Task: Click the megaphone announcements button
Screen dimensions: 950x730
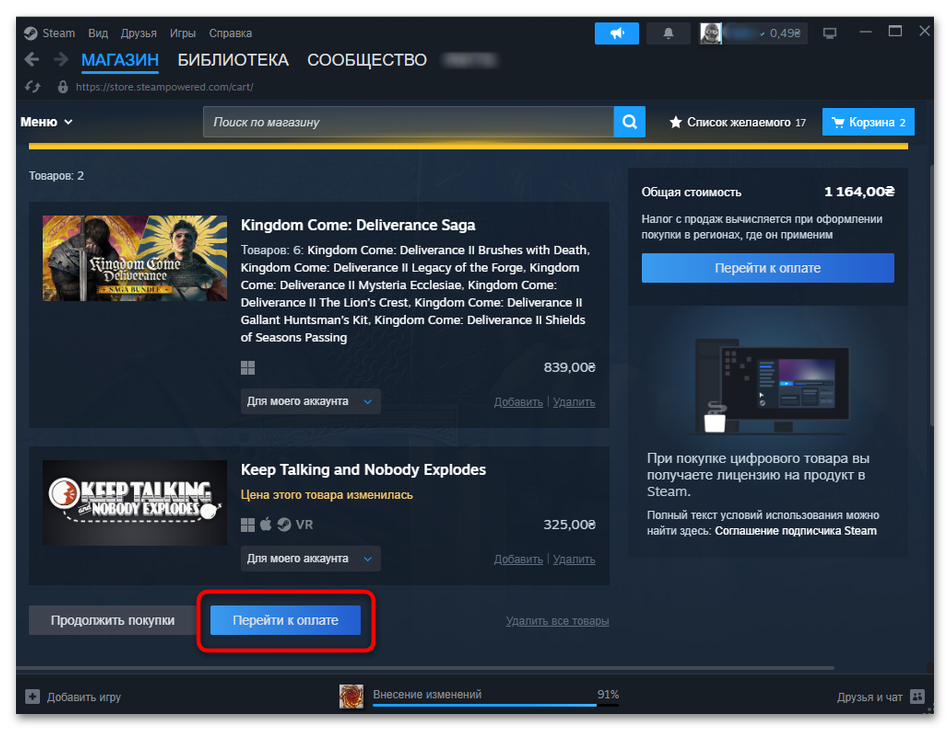Action: coord(617,33)
